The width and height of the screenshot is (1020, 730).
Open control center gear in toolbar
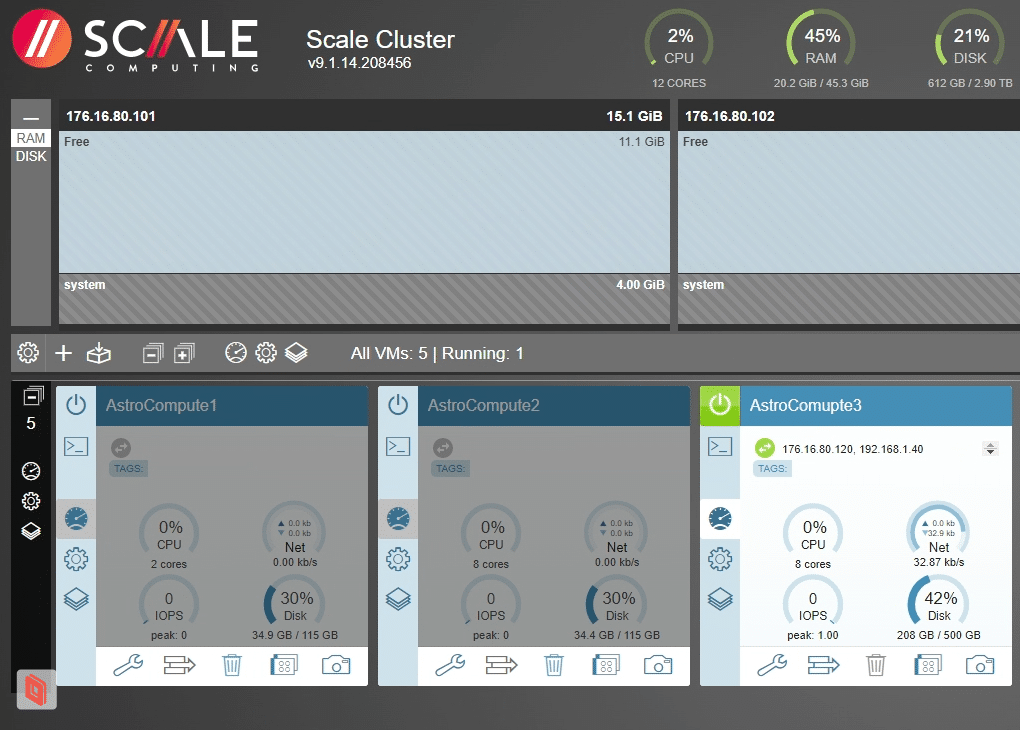[x=28, y=353]
